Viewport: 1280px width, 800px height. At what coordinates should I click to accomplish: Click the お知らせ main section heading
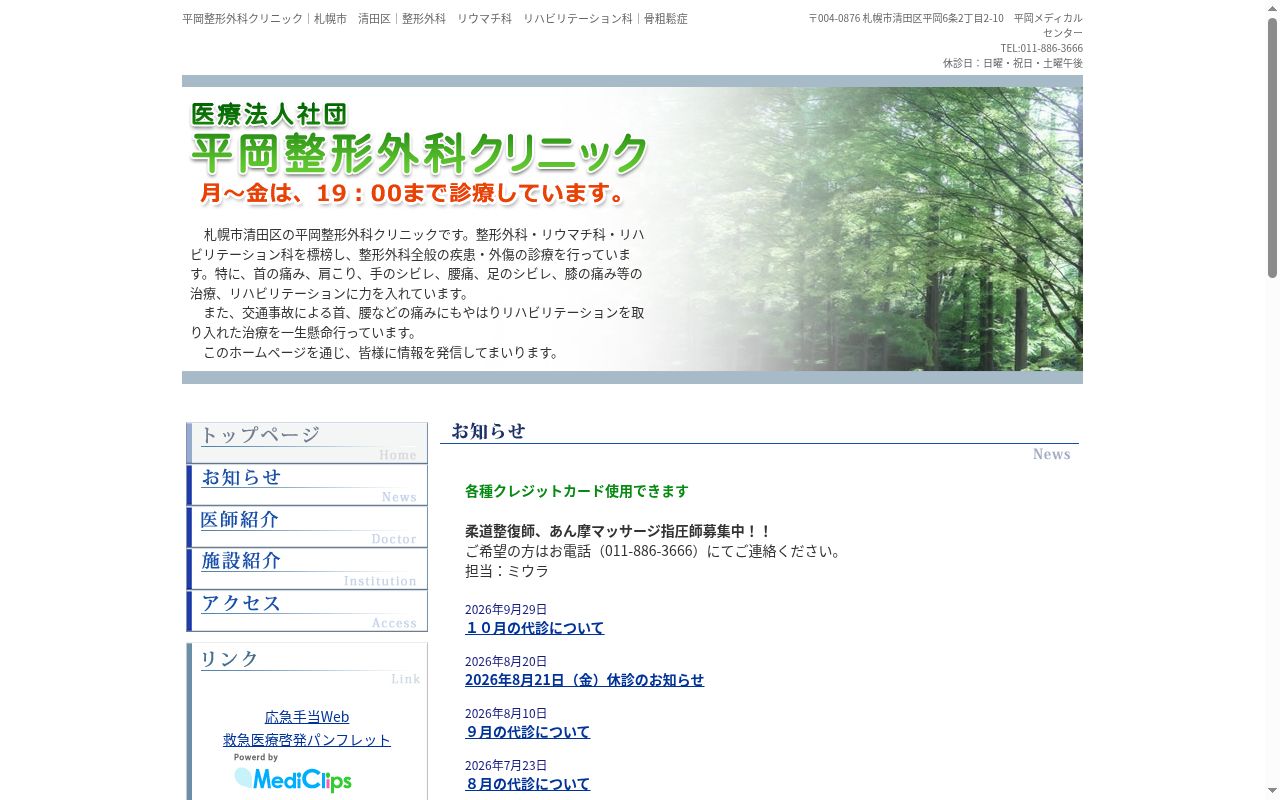759,442
